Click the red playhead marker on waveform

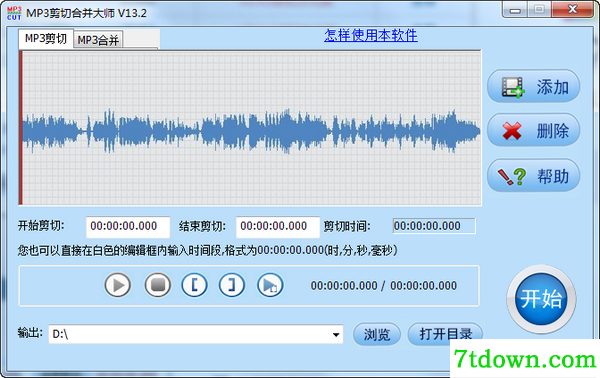pyautogui.click(x=21, y=128)
